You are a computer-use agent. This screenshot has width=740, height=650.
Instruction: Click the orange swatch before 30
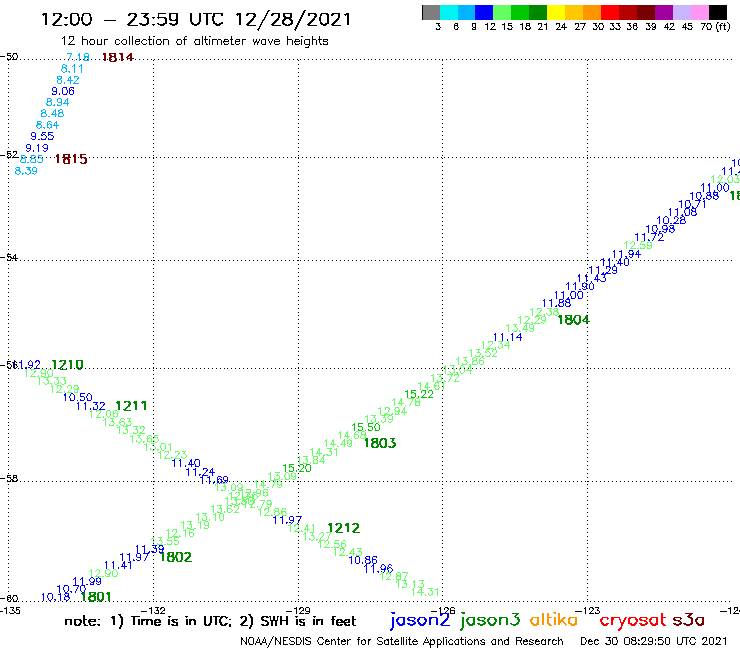(592, 12)
